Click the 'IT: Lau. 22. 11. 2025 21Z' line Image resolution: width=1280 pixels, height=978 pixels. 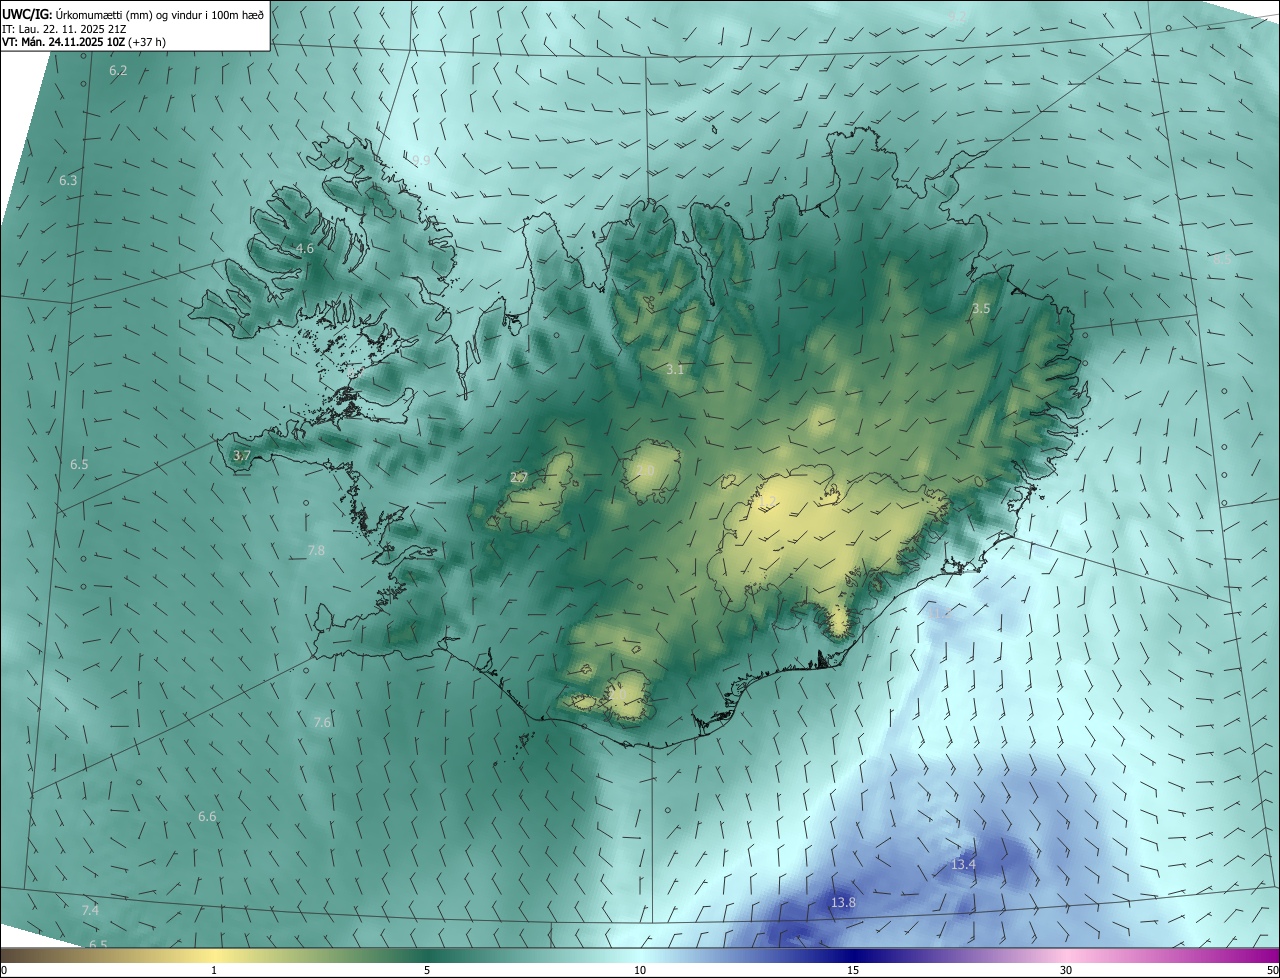tap(64, 28)
